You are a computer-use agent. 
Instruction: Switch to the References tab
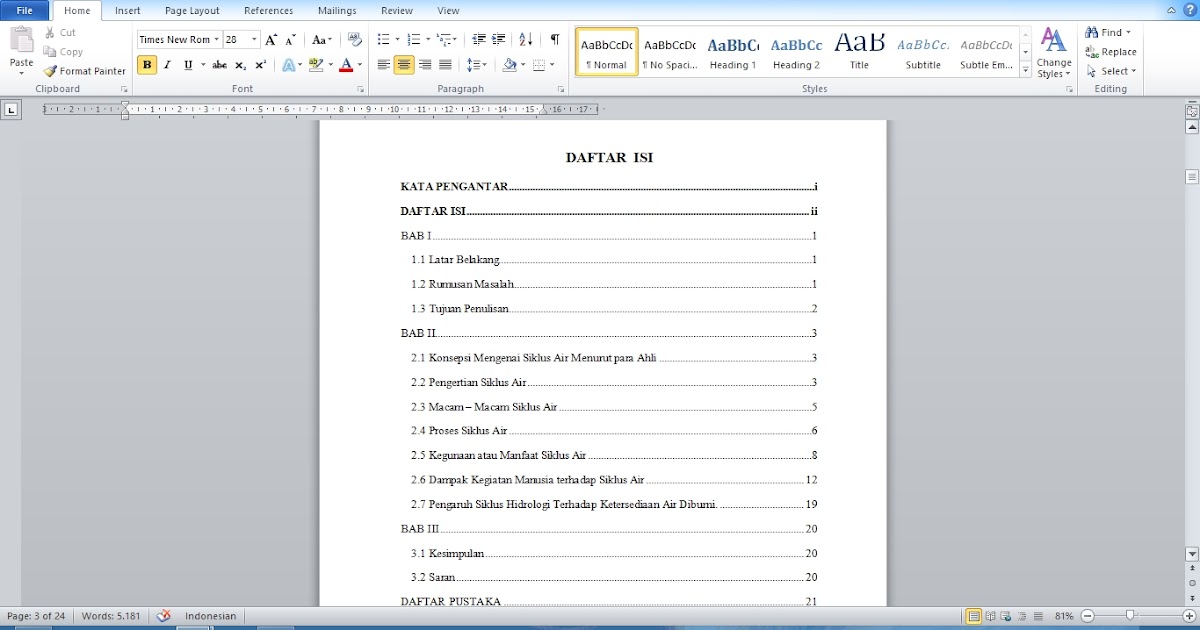(x=268, y=10)
